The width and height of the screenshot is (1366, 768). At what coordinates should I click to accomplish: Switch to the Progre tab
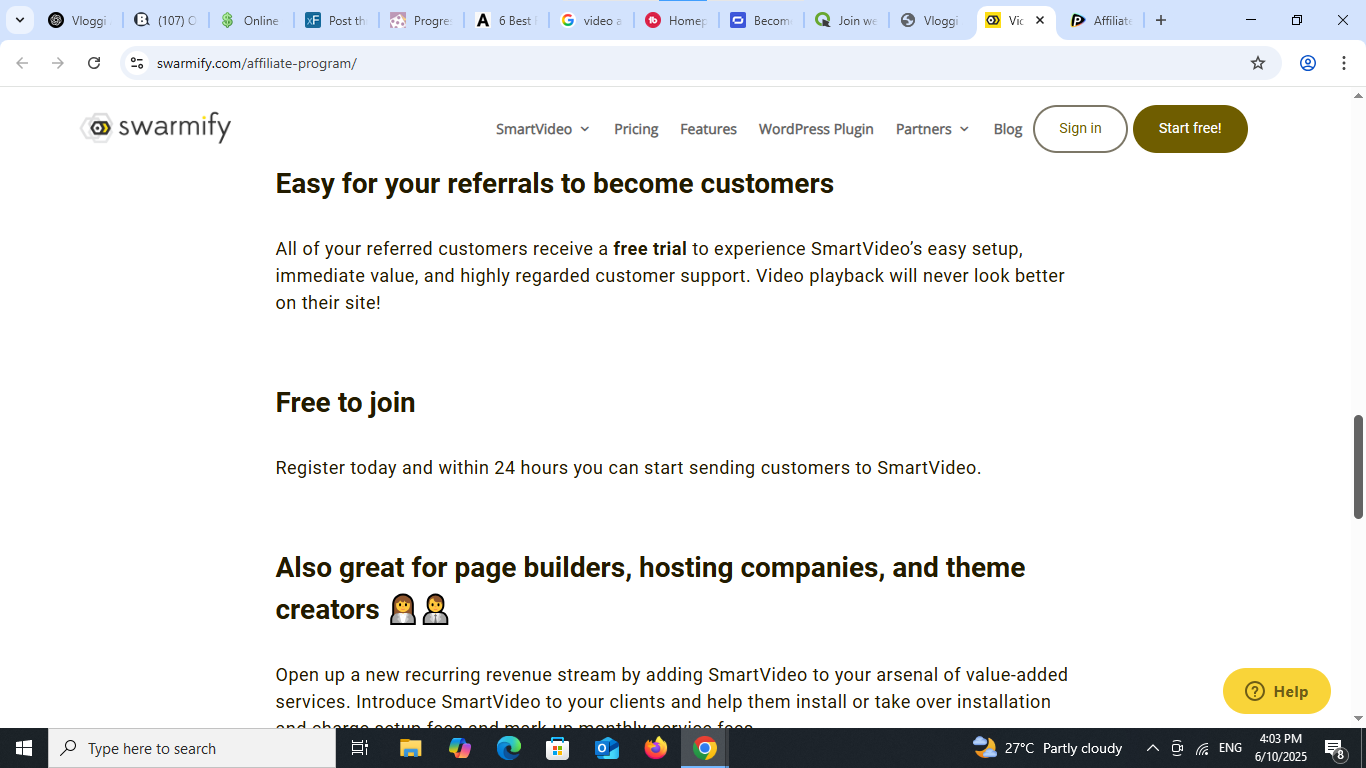[x=421, y=20]
